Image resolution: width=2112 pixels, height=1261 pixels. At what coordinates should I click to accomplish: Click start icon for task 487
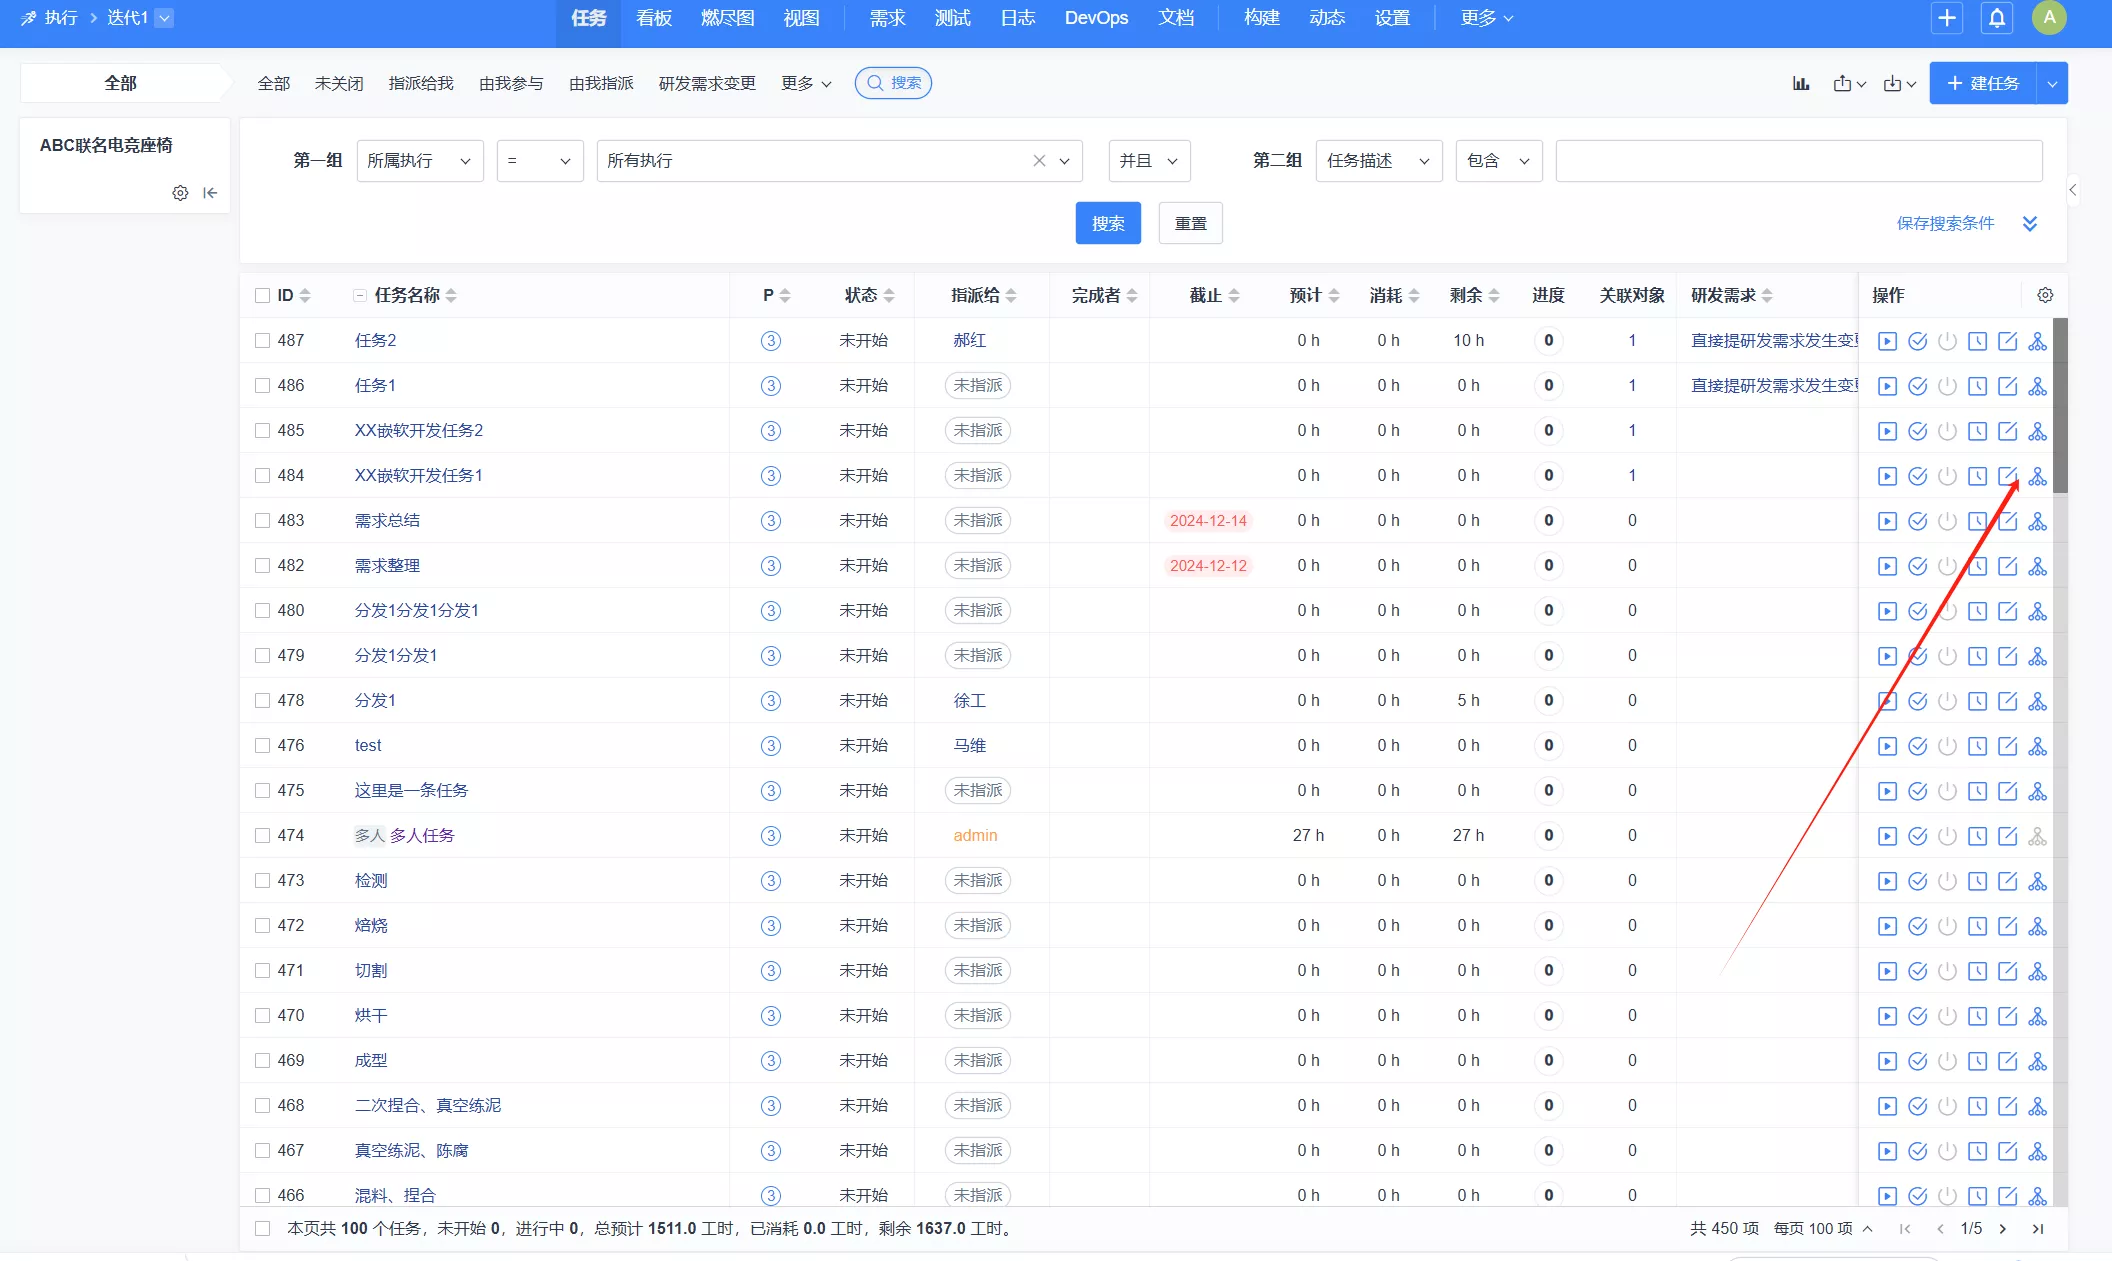[x=1887, y=341]
